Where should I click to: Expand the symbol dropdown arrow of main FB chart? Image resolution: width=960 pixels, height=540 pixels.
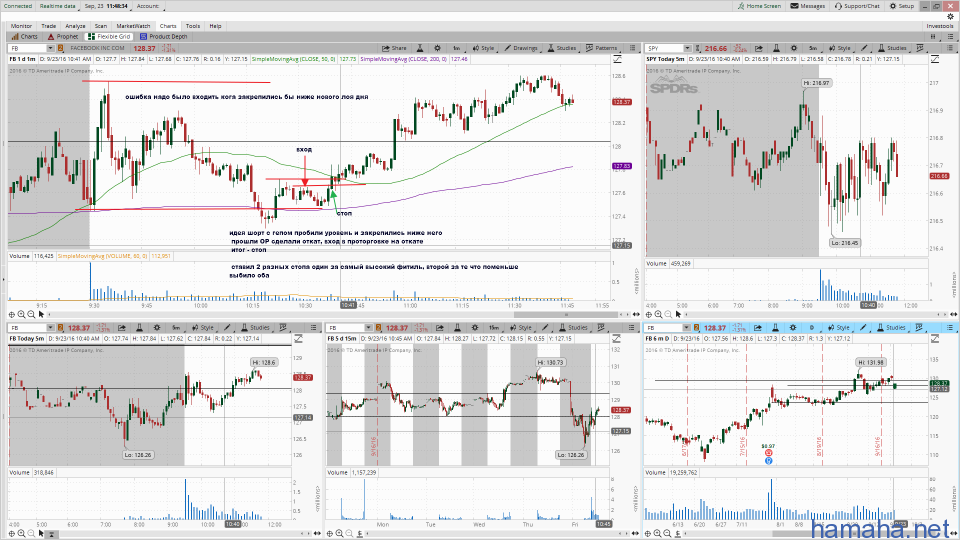[50, 48]
